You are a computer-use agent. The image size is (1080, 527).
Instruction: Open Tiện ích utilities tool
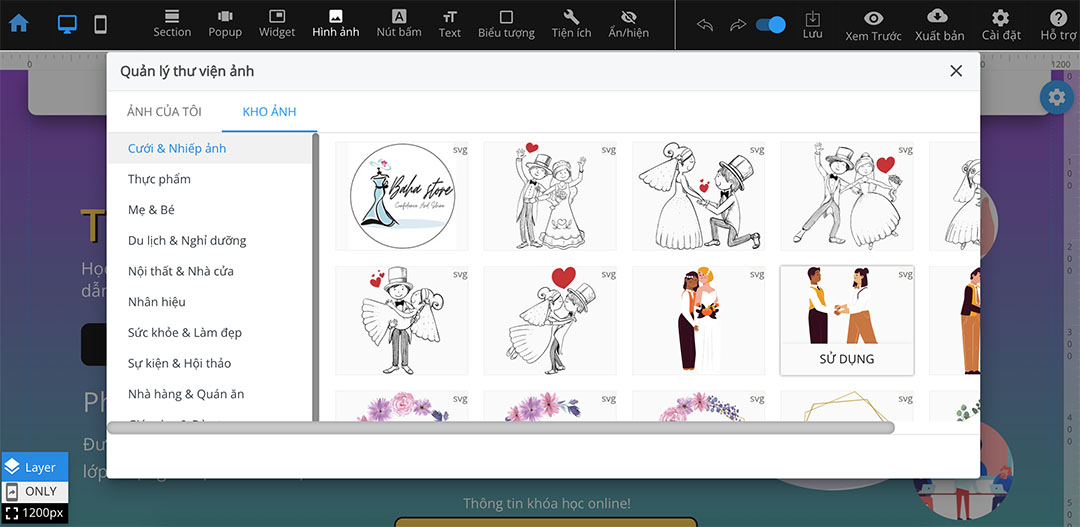[x=571, y=24]
